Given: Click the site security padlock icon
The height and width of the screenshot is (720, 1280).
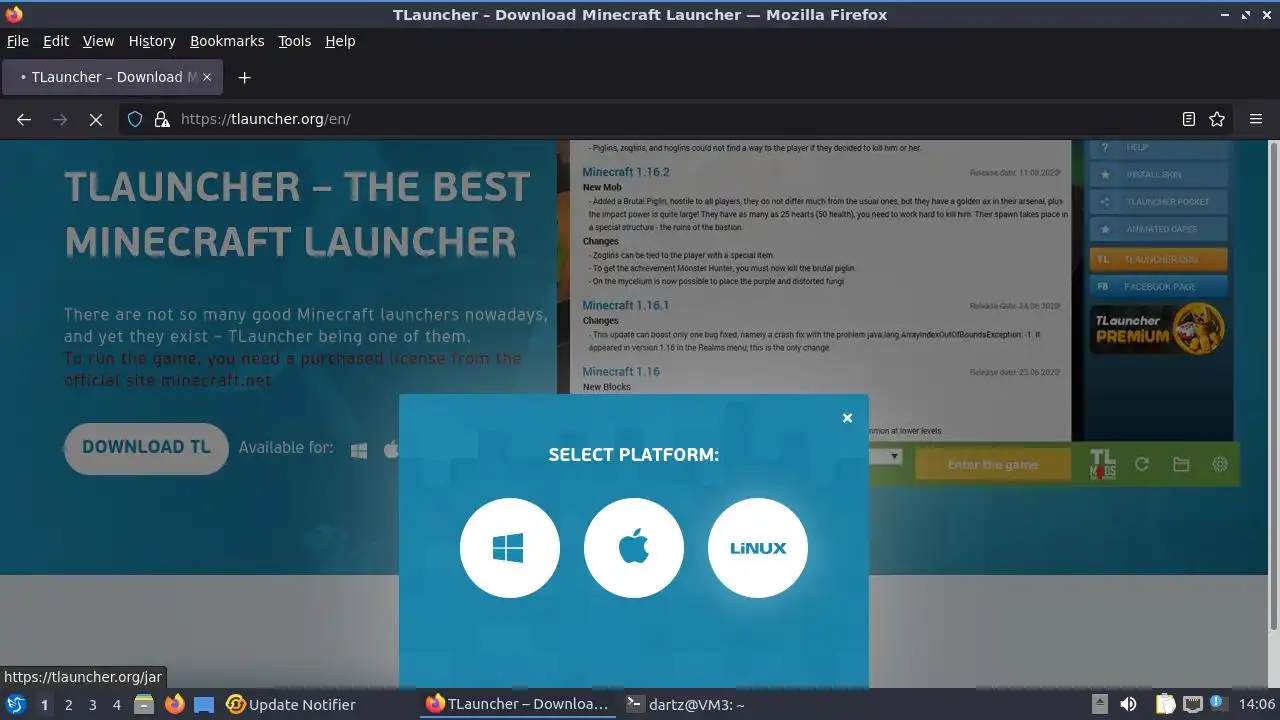Looking at the screenshot, I should click(161, 119).
